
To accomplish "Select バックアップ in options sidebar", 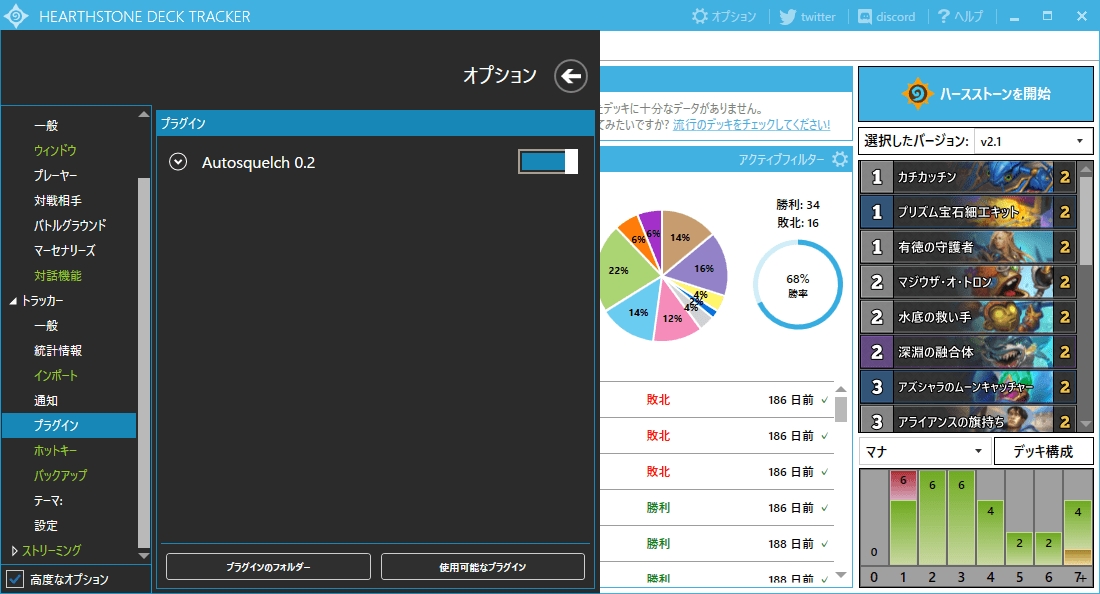I will (x=60, y=475).
